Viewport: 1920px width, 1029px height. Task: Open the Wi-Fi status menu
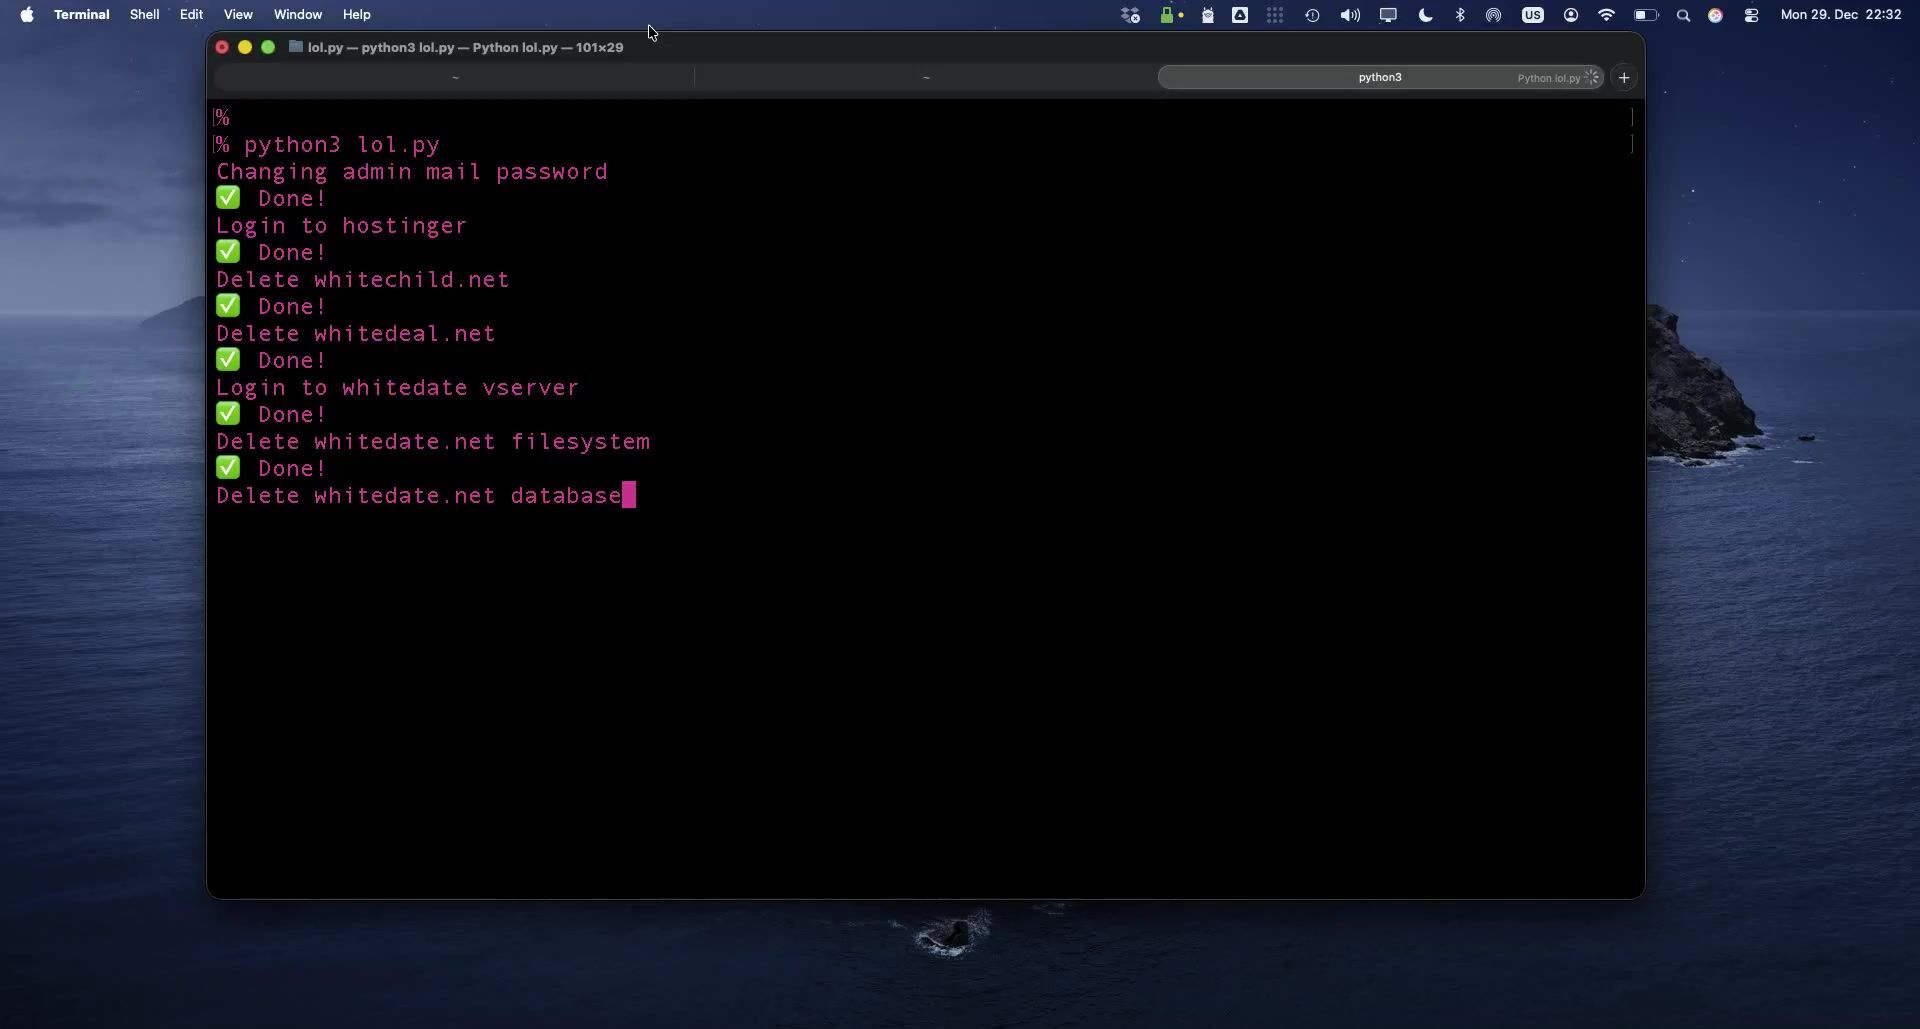pyautogui.click(x=1606, y=15)
